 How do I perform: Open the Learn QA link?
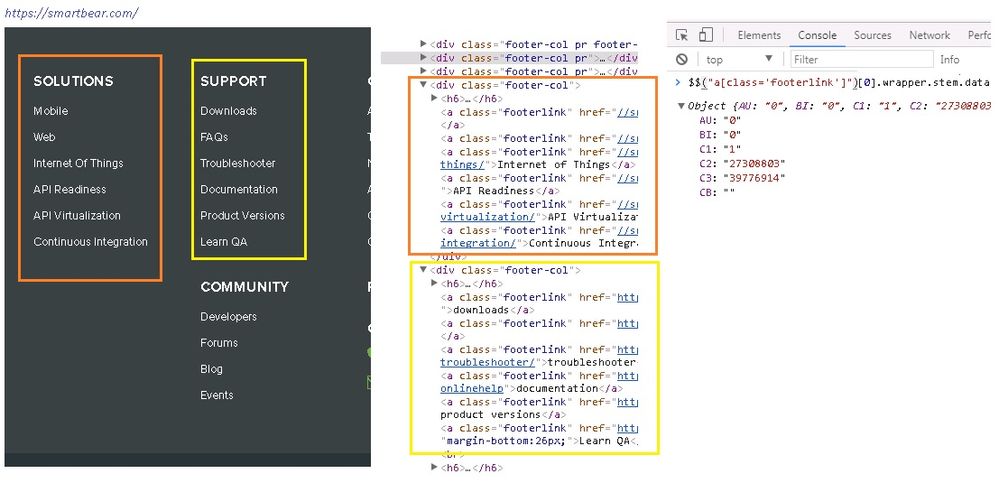224,242
